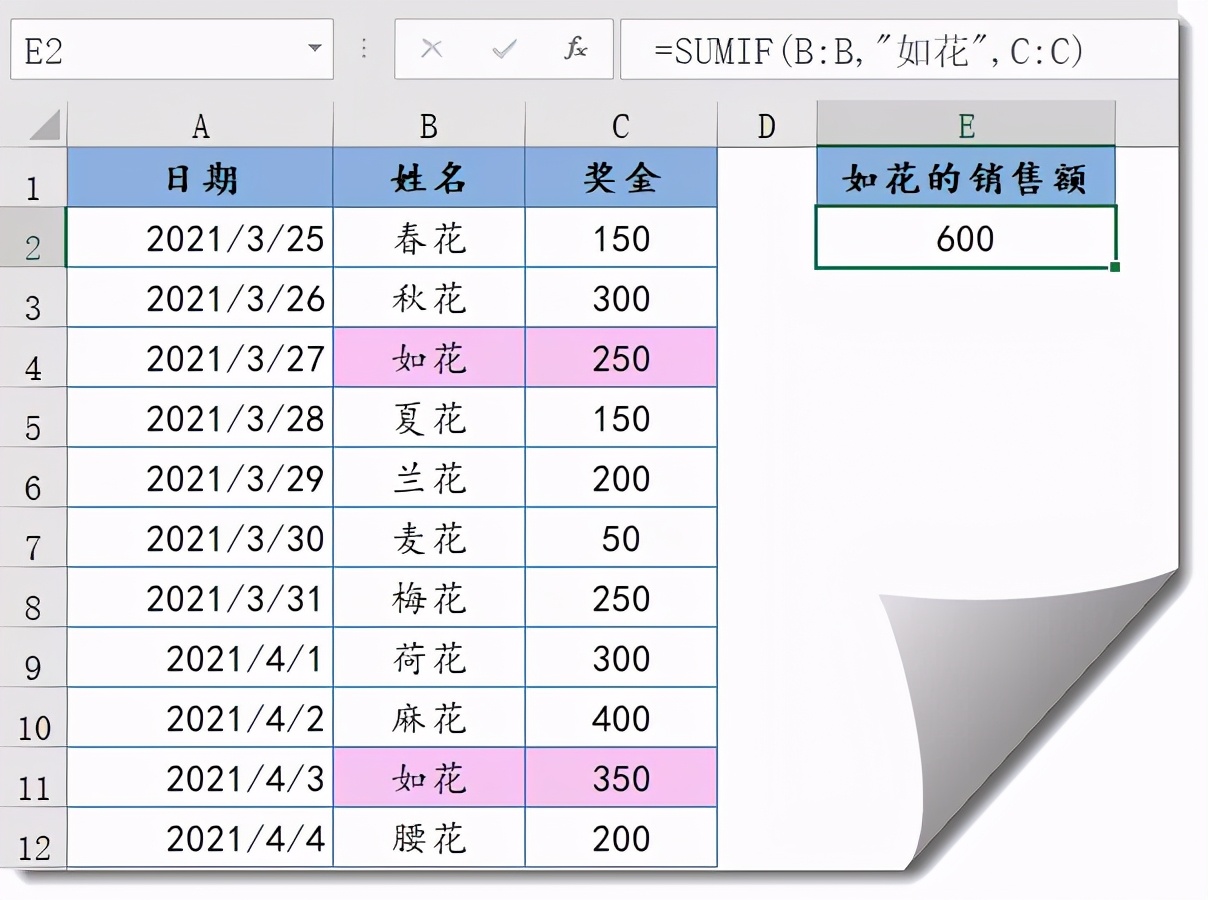
Task: Select column B header
Action: click(x=428, y=126)
